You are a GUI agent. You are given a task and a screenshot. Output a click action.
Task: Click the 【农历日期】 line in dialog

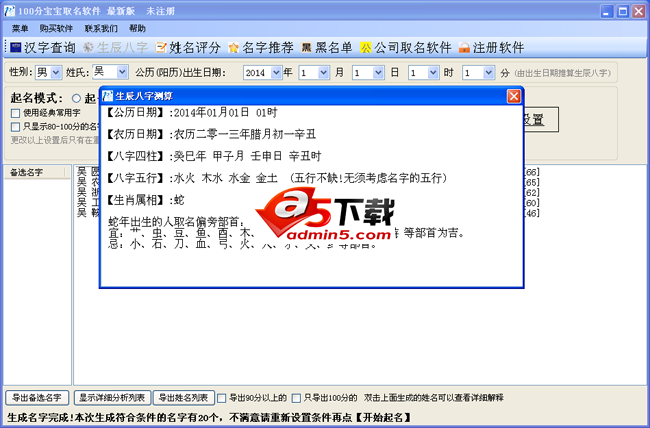210,134
